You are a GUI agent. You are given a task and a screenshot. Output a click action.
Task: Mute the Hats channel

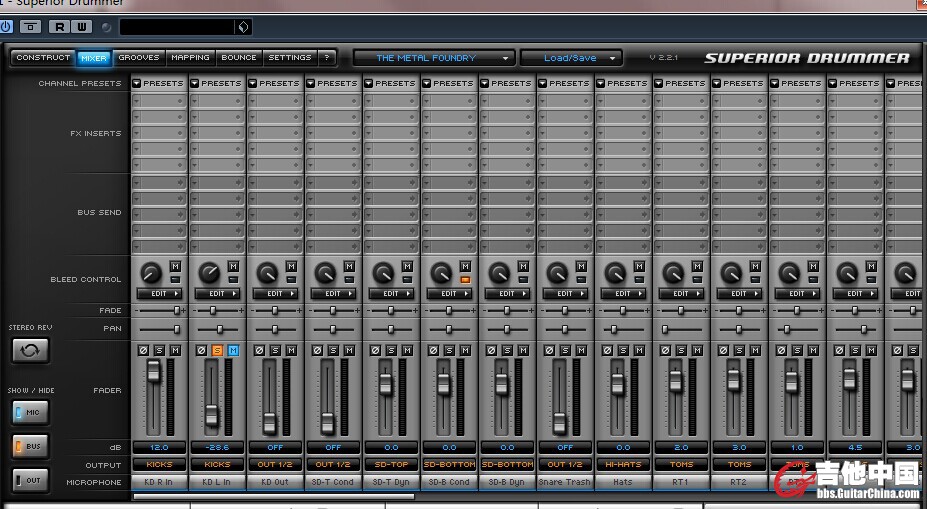click(639, 350)
